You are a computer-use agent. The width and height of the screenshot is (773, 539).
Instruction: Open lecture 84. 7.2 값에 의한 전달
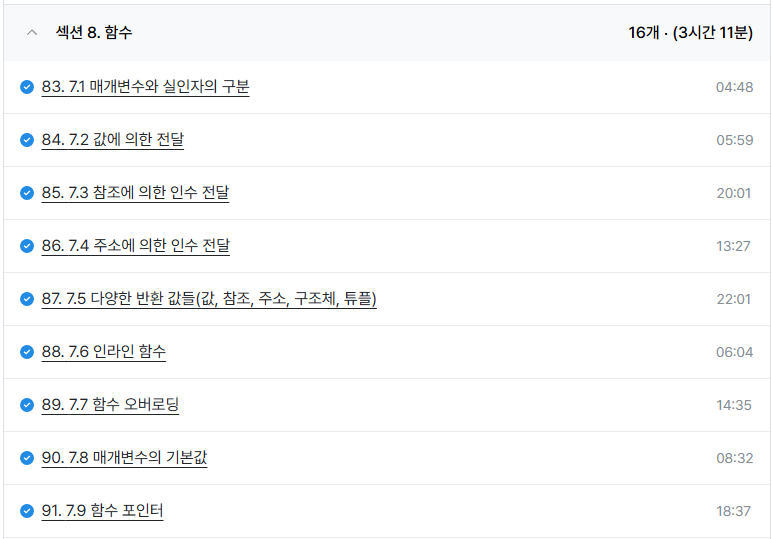pos(112,140)
